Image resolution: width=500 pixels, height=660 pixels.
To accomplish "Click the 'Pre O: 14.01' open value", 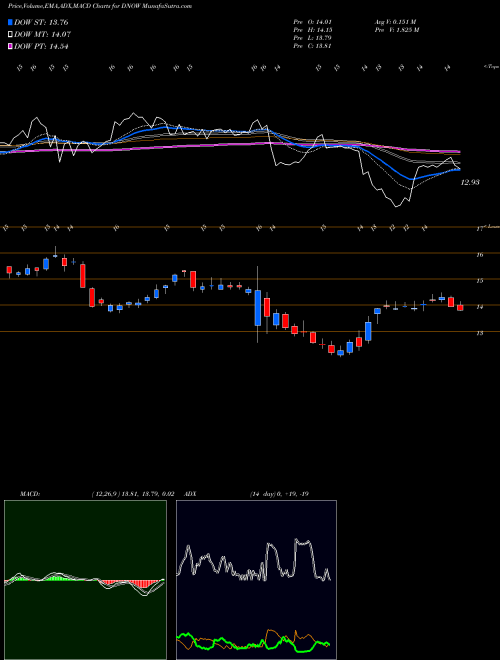I will [x=313, y=21].
